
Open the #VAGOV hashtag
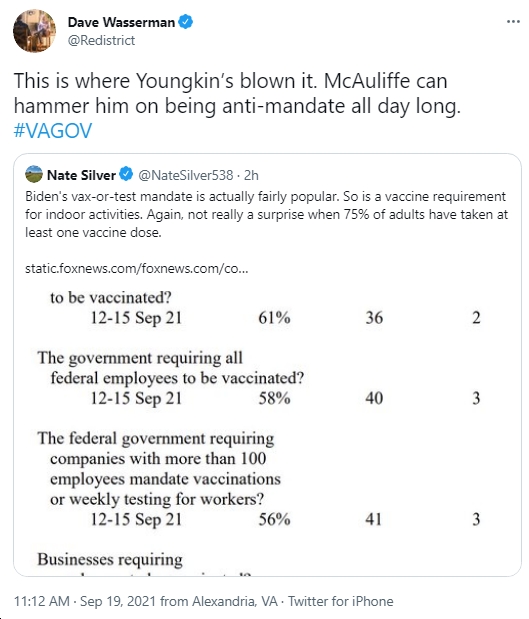(53, 130)
